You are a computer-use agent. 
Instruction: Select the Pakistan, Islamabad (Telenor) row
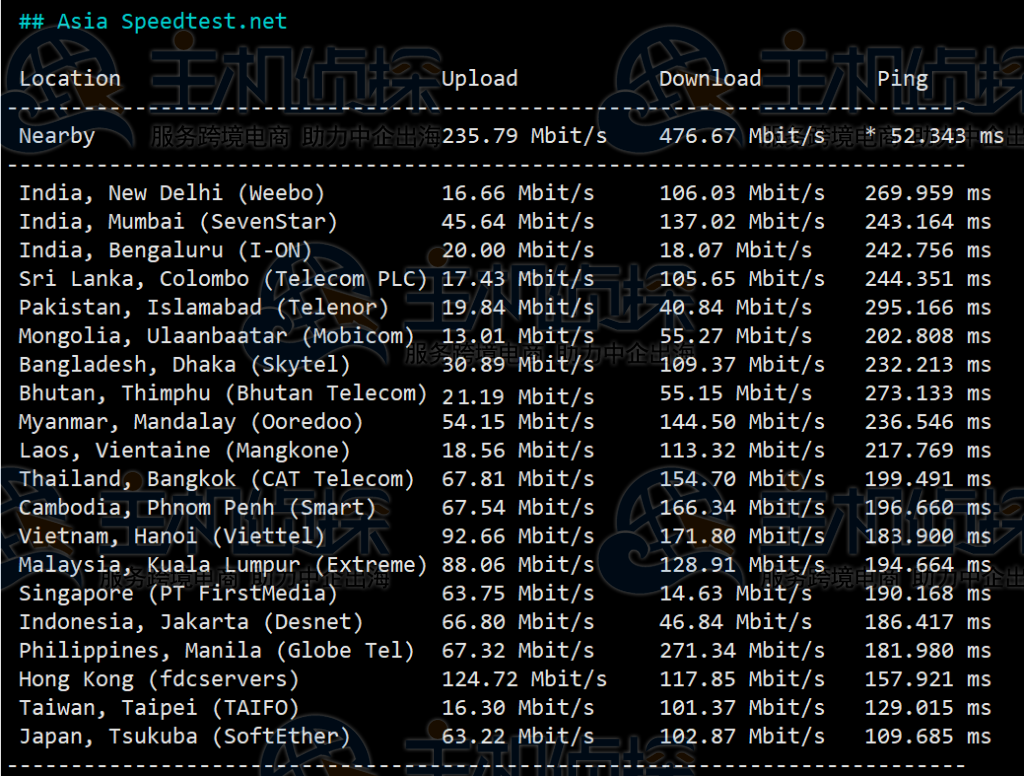click(204, 307)
